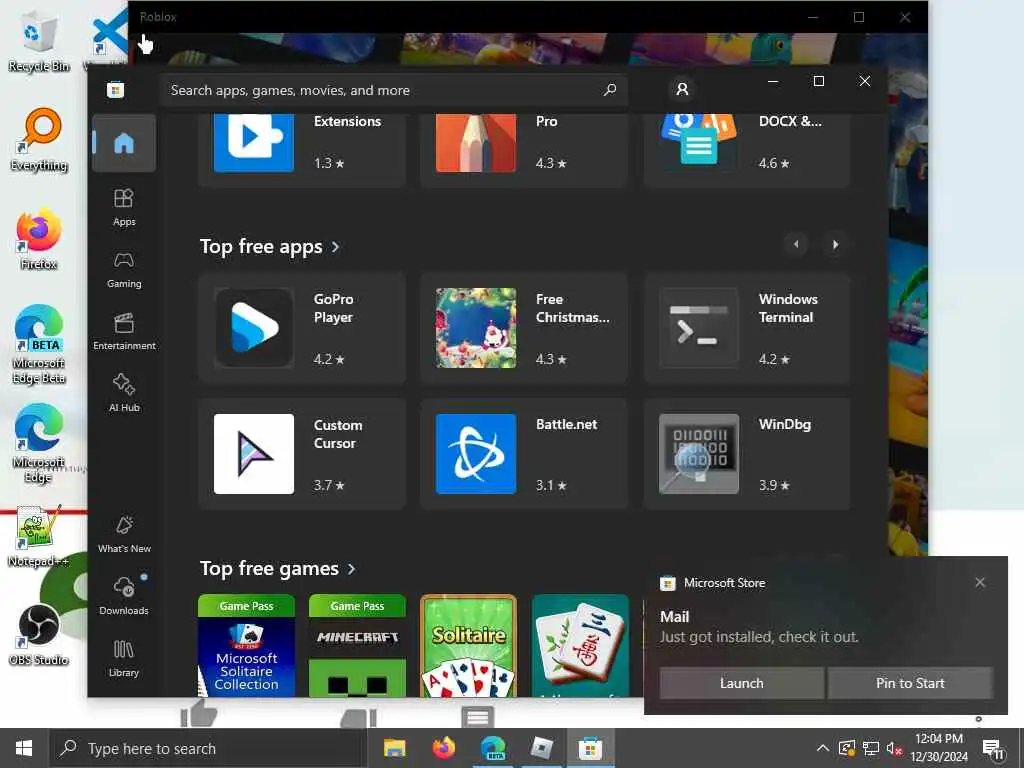Expand the Top free games section chevron
Viewport: 1024px width, 768px height.
[352, 569]
